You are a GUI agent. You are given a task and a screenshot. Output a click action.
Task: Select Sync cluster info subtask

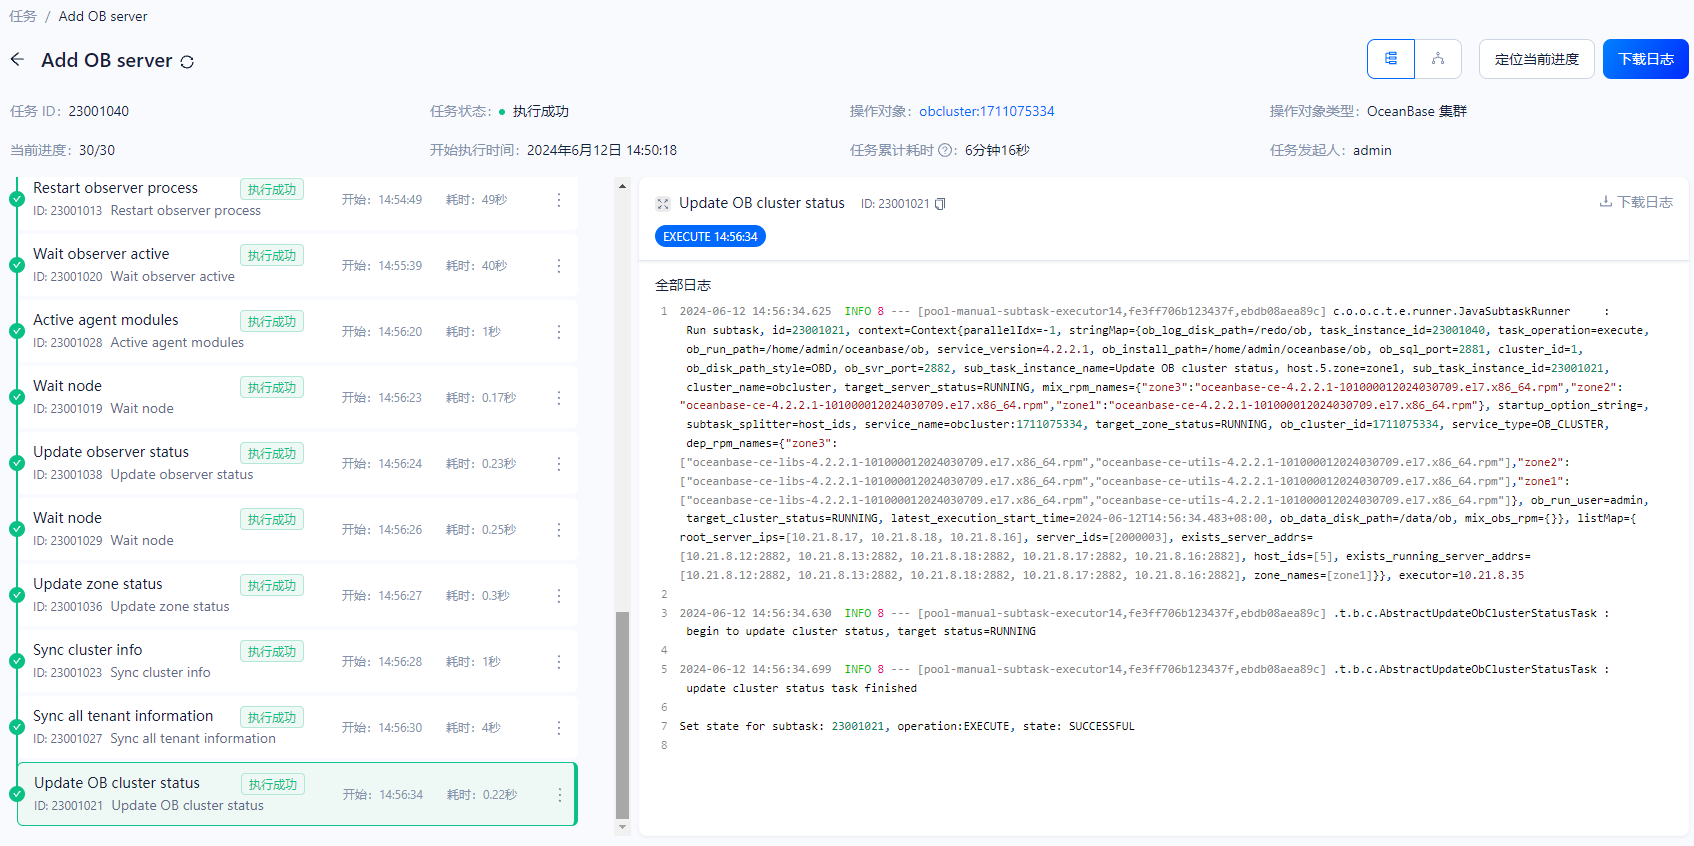297,661
